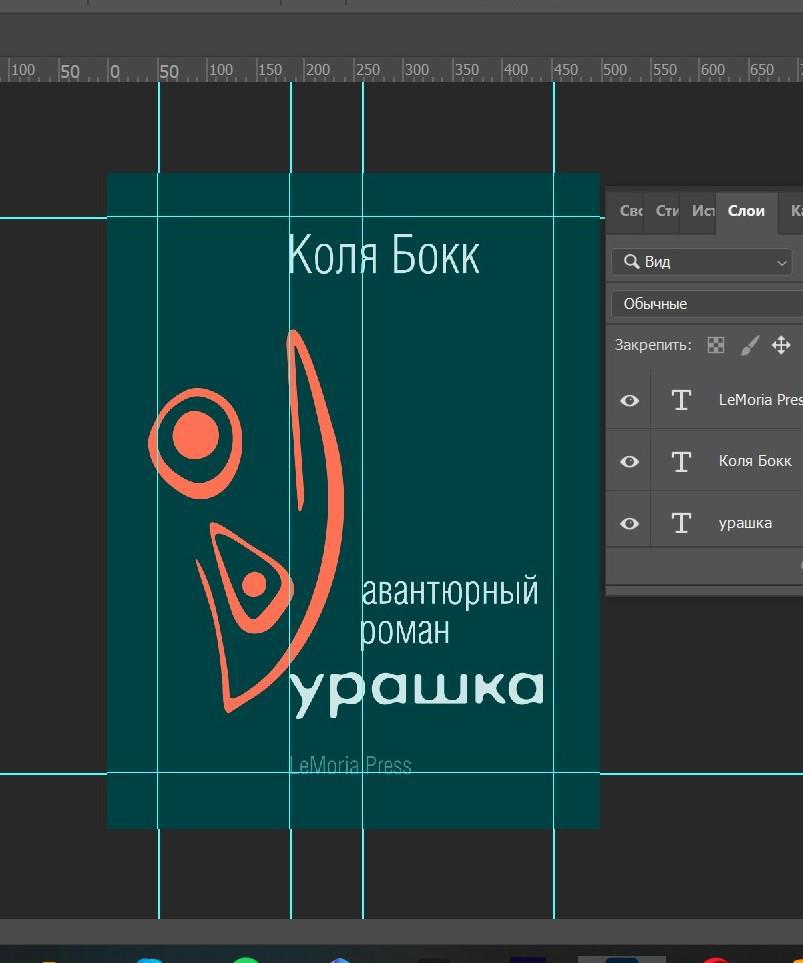Switch to the Ка tab next to Слои
Image resolution: width=803 pixels, height=963 pixels.
click(795, 211)
